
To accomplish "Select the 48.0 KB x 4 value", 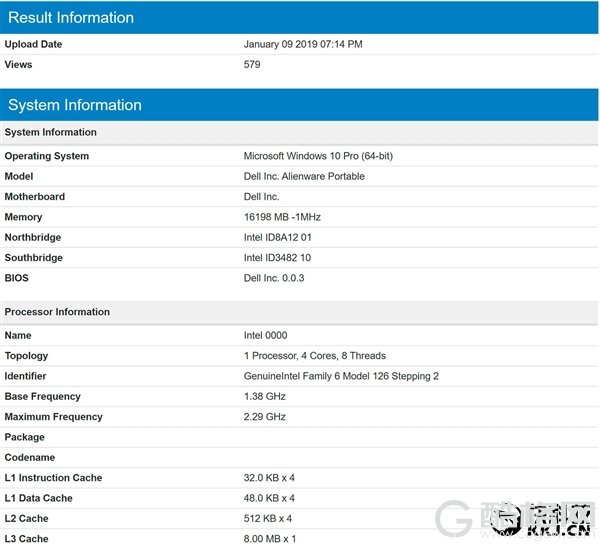I will click(x=269, y=498).
